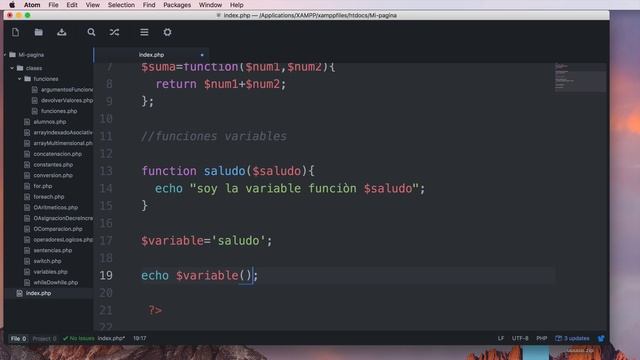Screen dimensions: 640x360
Task: Open for.php in tree
Action: pos(43,186)
